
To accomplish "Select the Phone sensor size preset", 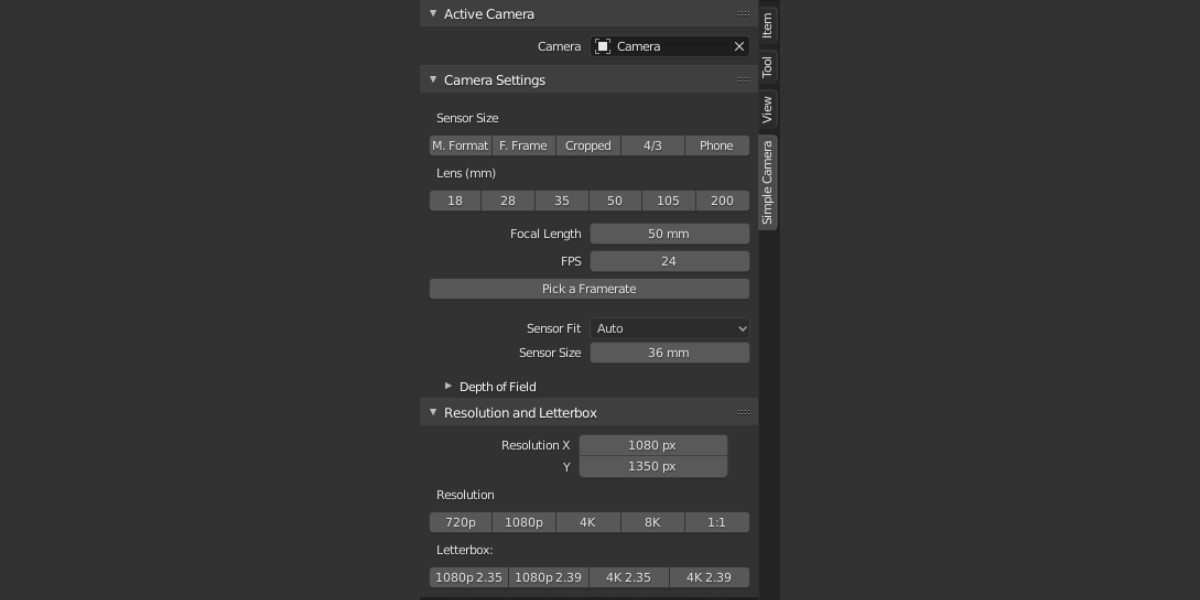I will 716,145.
